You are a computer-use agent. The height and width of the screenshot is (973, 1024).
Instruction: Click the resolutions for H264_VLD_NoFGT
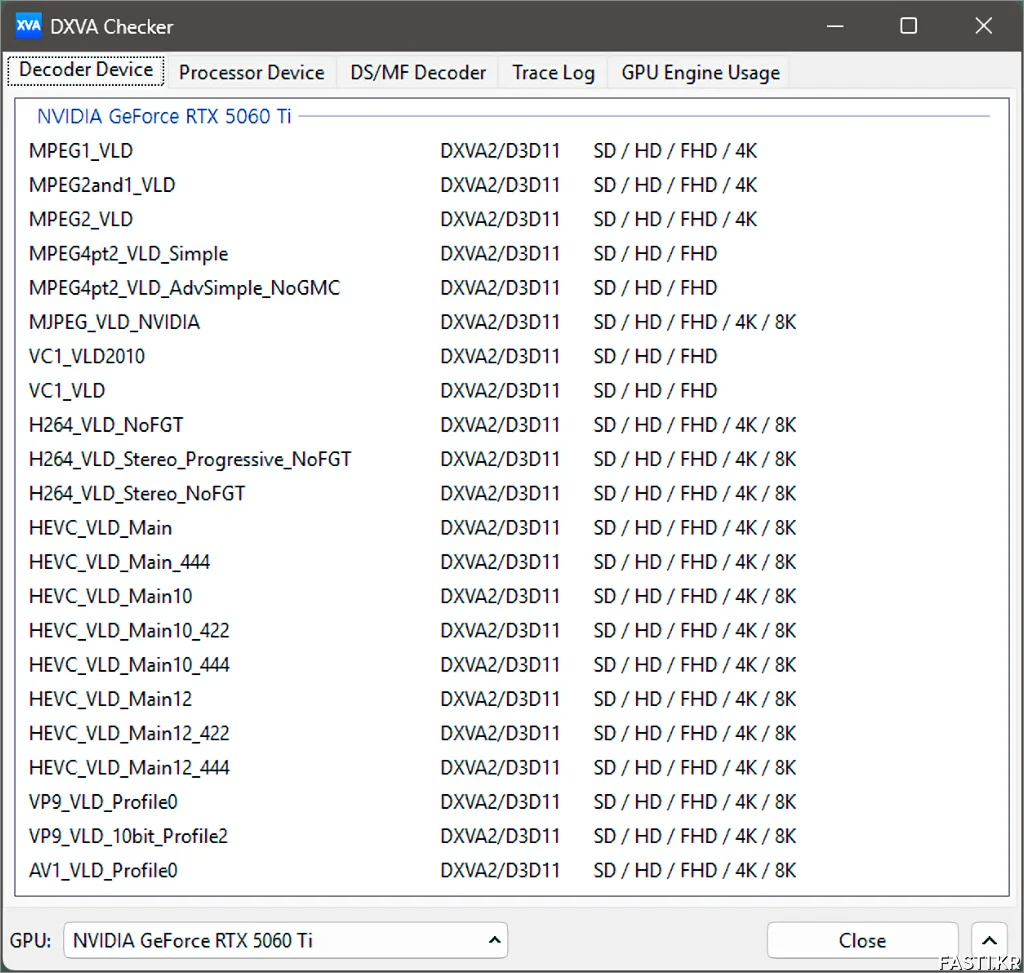(x=695, y=425)
